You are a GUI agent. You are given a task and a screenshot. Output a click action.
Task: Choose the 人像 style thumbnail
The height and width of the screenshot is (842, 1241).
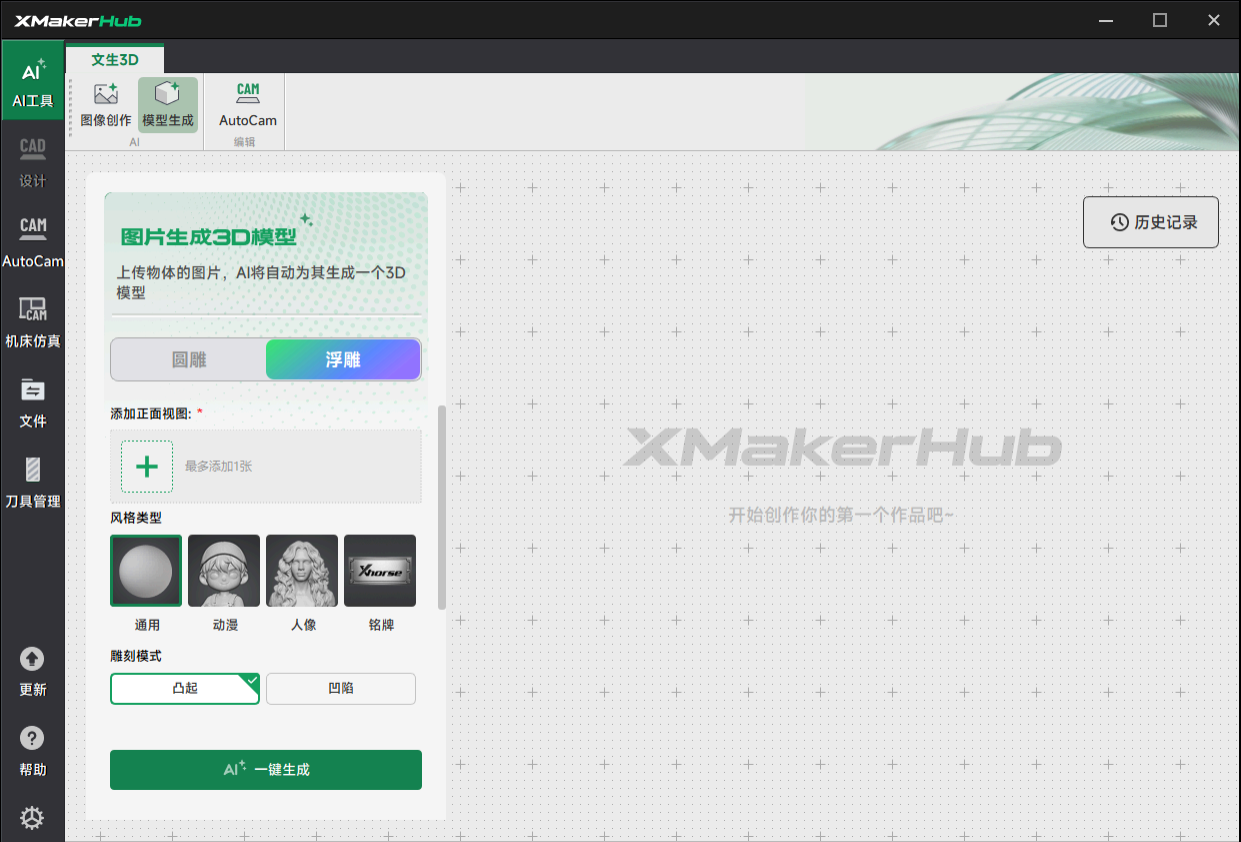[x=302, y=571]
